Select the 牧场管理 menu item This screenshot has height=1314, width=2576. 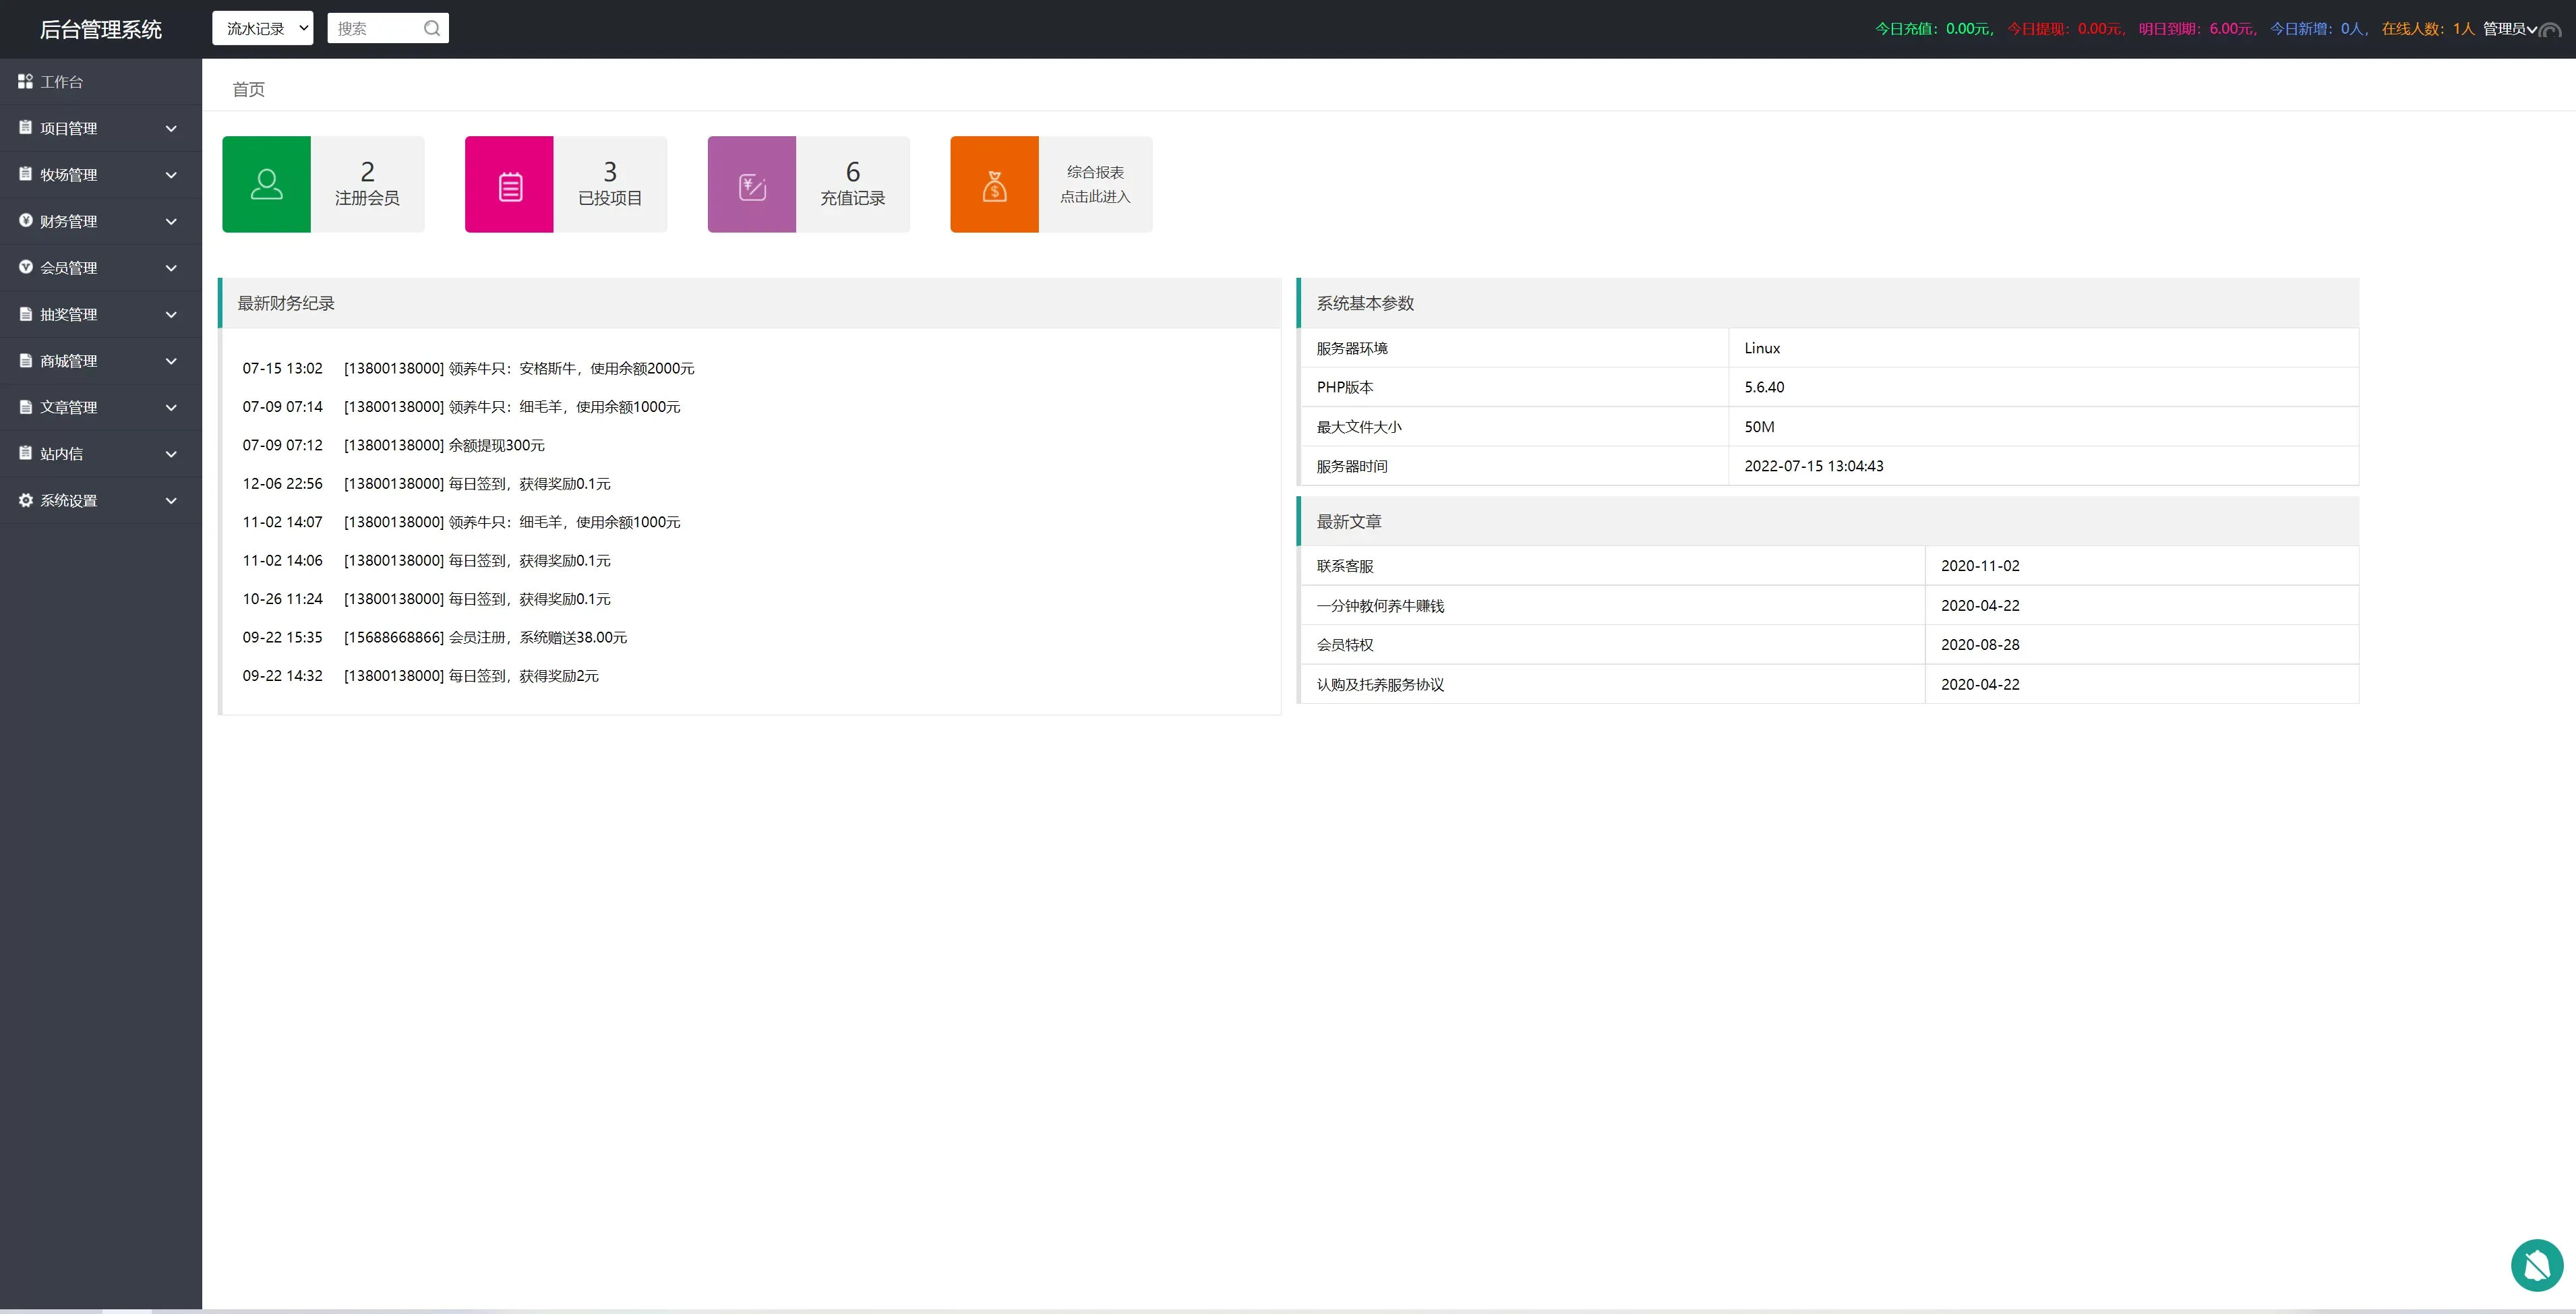tap(68, 175)
